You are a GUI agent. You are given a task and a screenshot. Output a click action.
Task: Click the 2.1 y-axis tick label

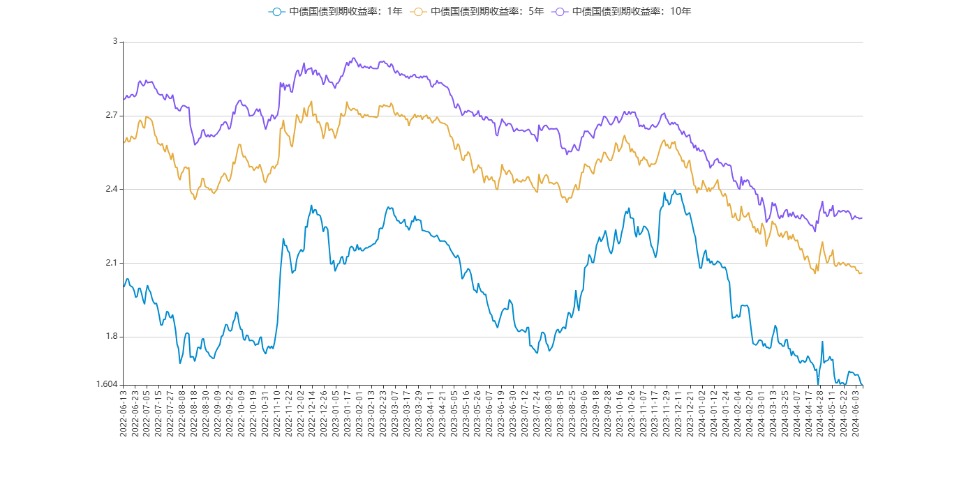tap(111, 263)
